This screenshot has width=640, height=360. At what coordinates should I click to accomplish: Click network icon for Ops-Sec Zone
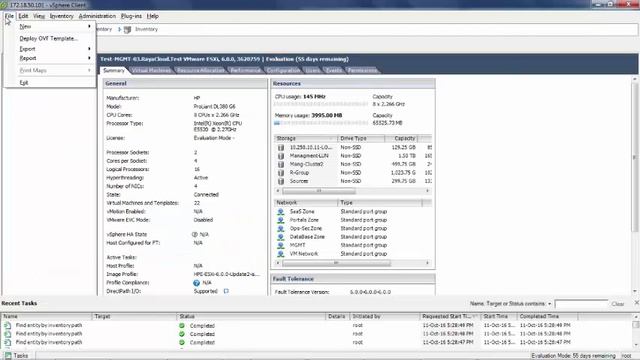[x=281, y=229]
